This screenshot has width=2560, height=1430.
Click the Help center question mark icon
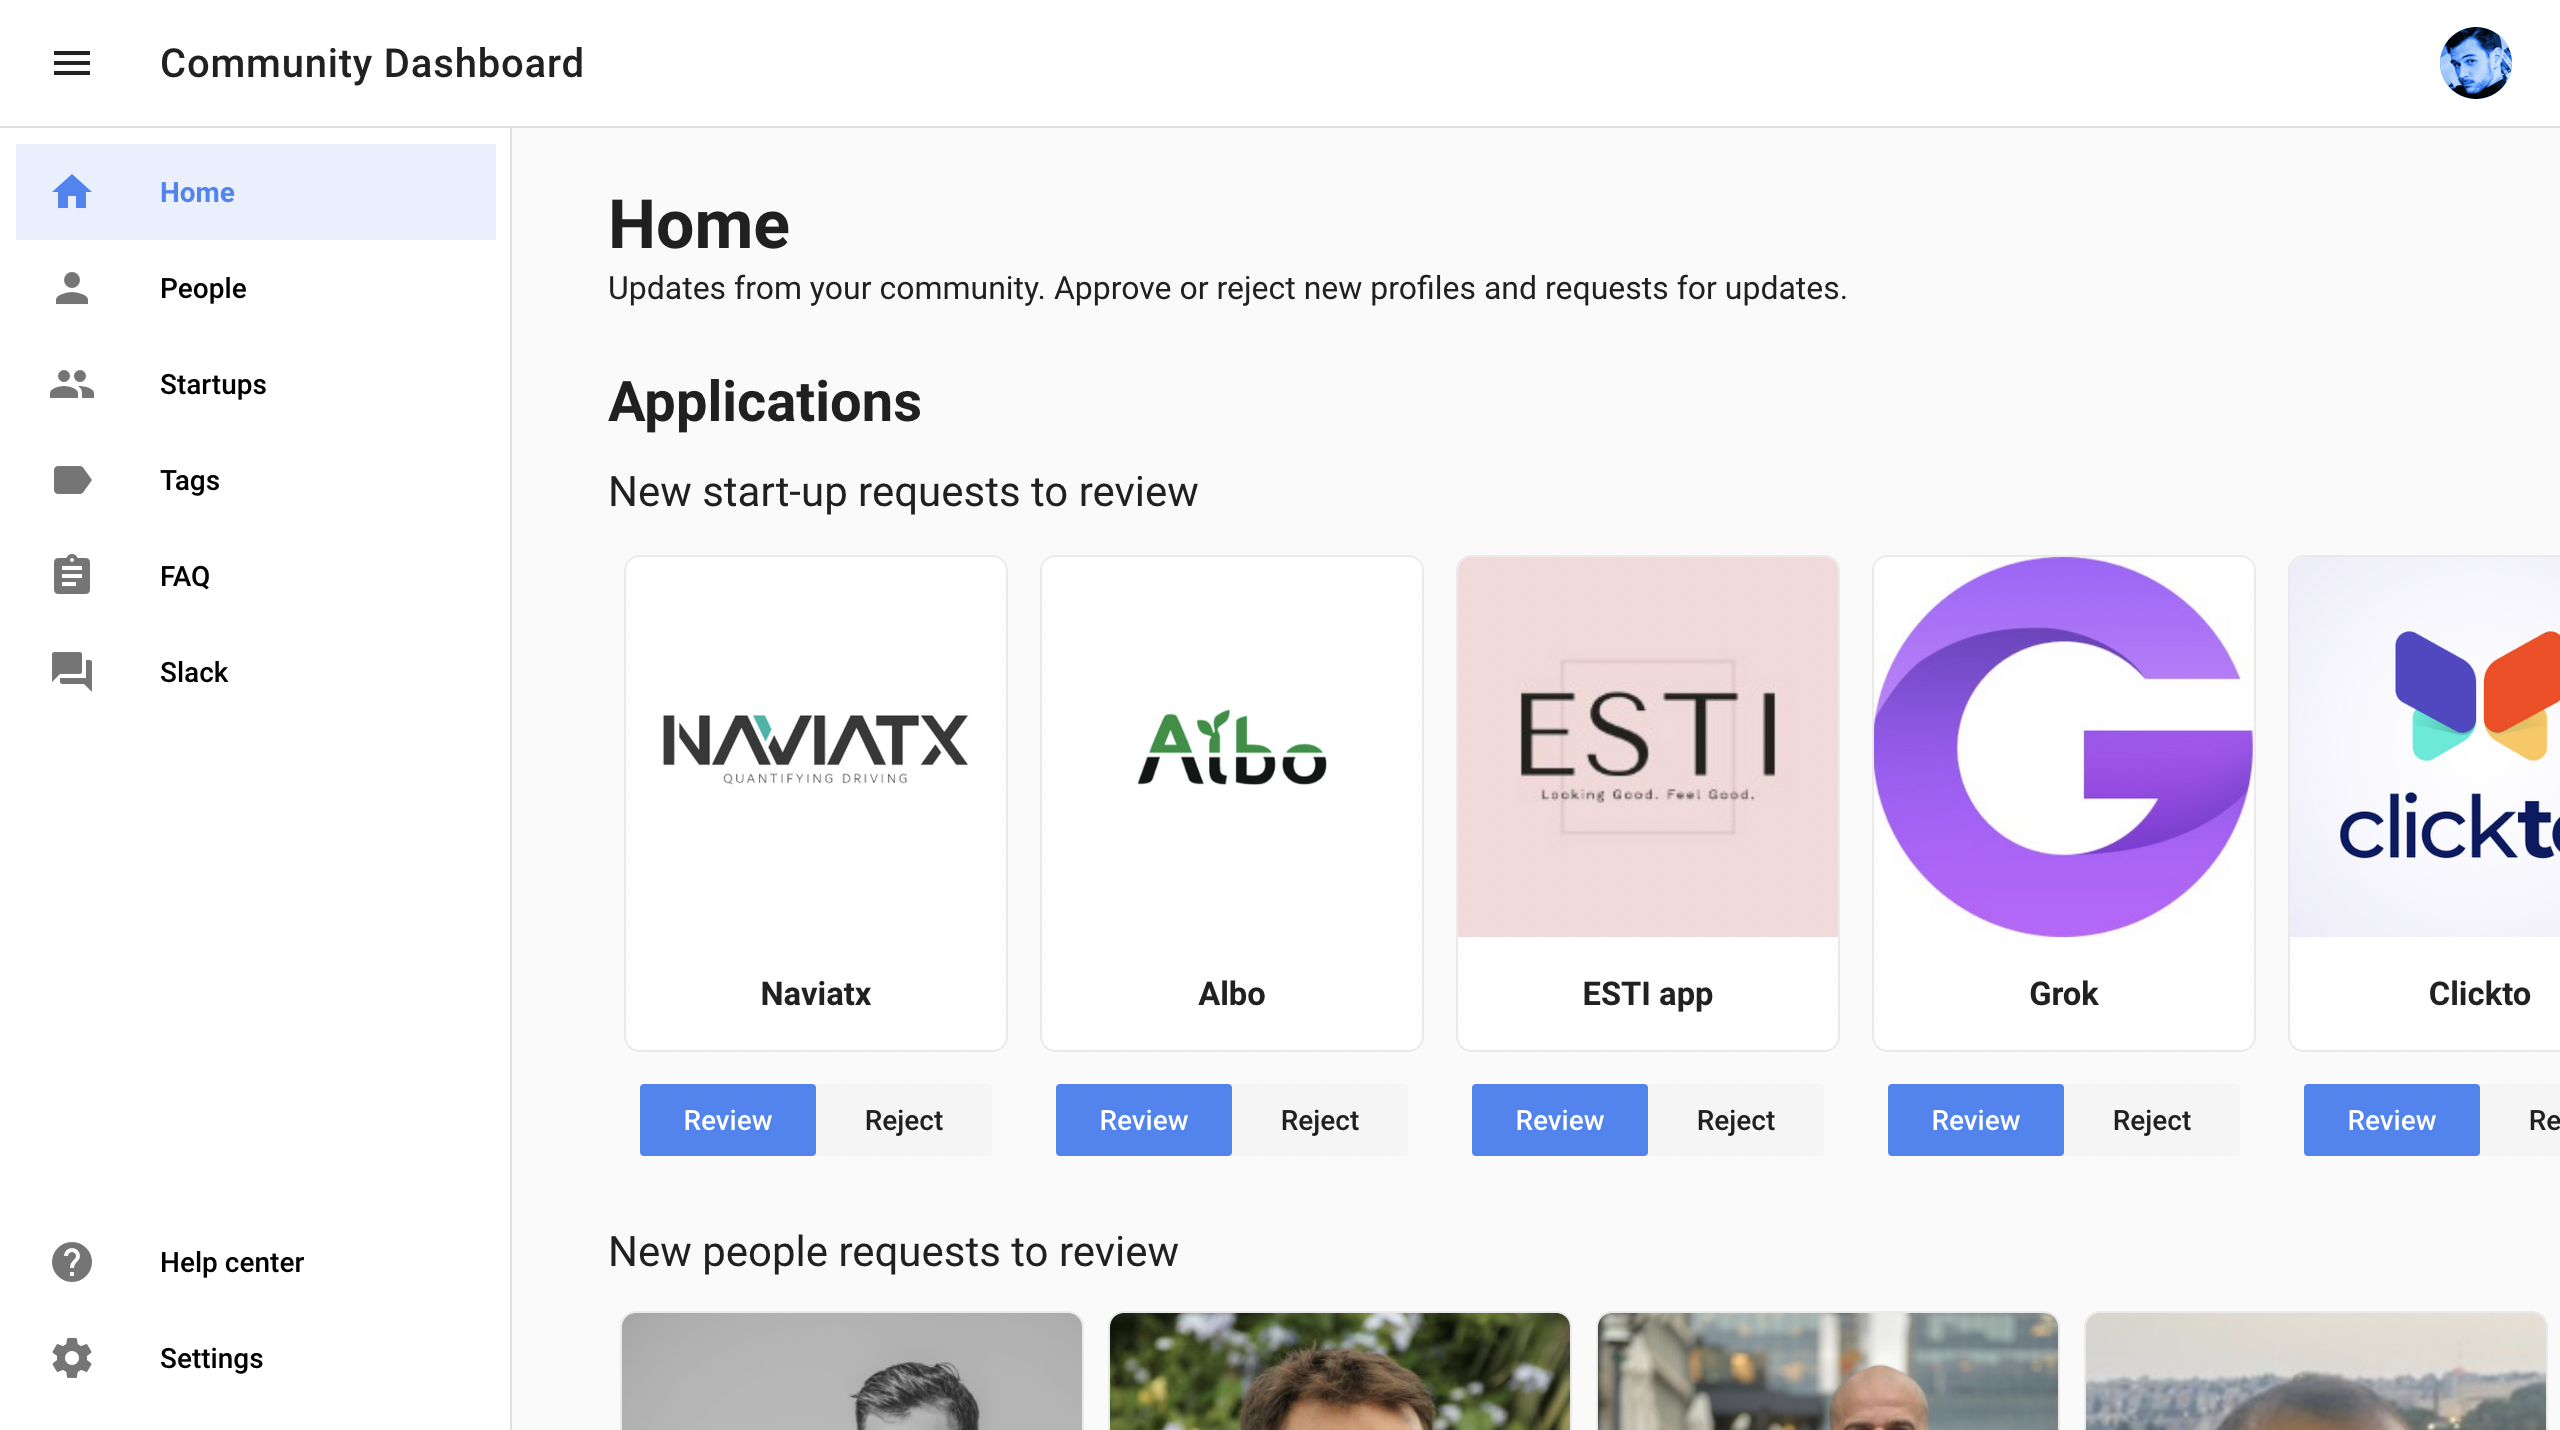tap(72, 1262)
